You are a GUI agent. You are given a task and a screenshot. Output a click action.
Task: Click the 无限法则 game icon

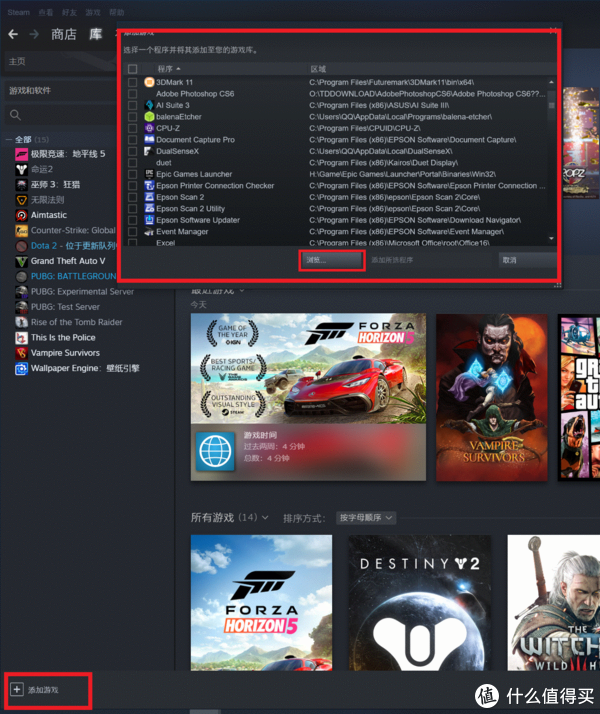[21, 200]
